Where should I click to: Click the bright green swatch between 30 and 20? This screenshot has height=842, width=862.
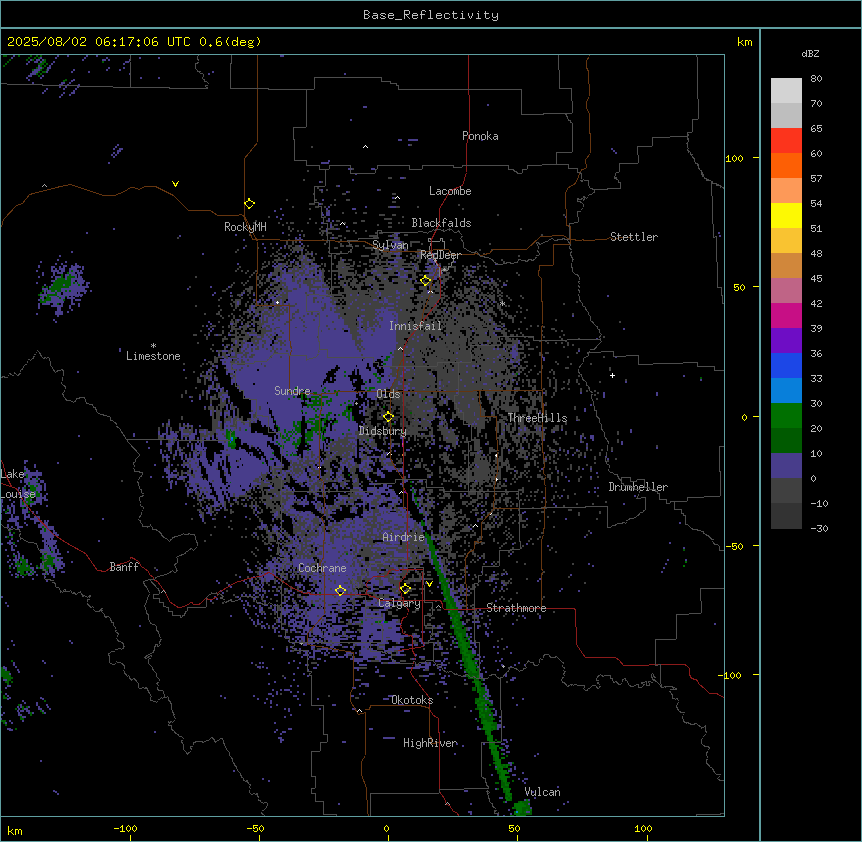786,416
